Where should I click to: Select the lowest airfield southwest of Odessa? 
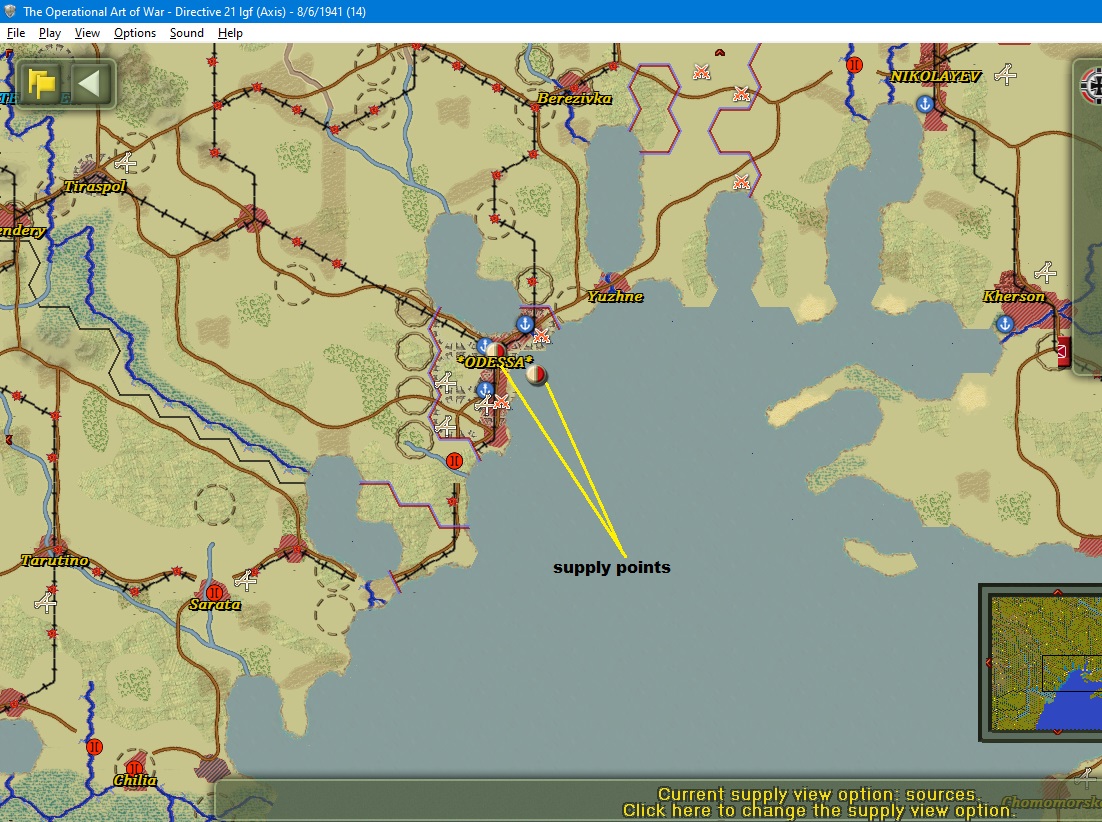coord(445,425)
